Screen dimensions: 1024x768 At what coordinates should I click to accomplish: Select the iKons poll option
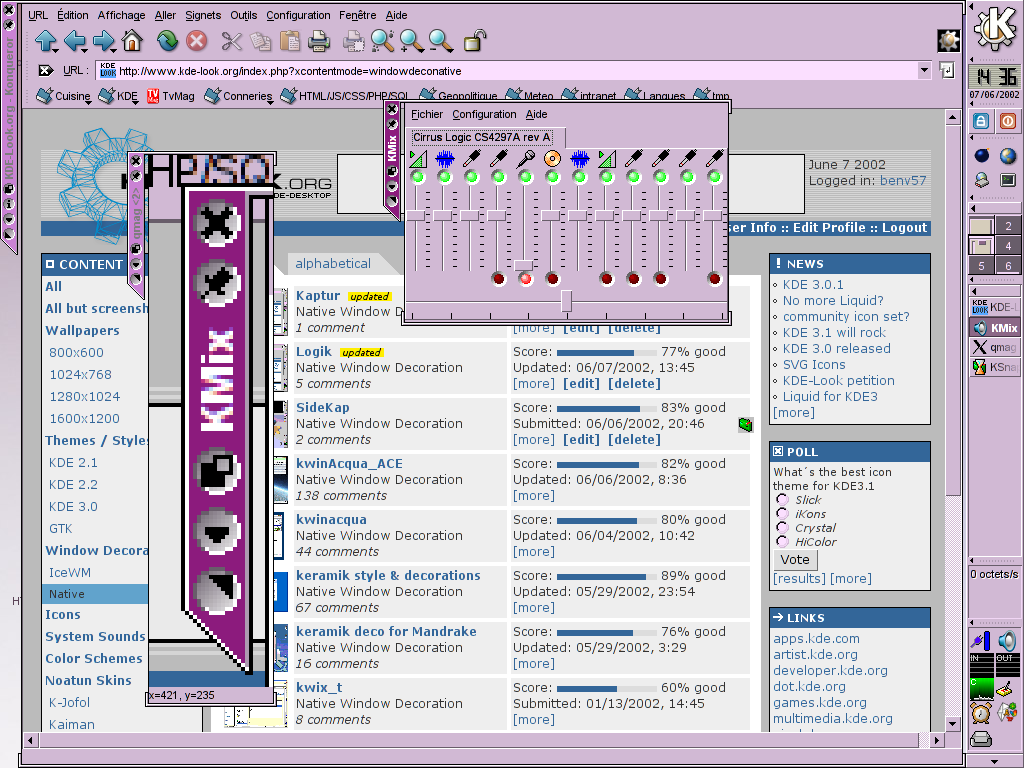782,513
